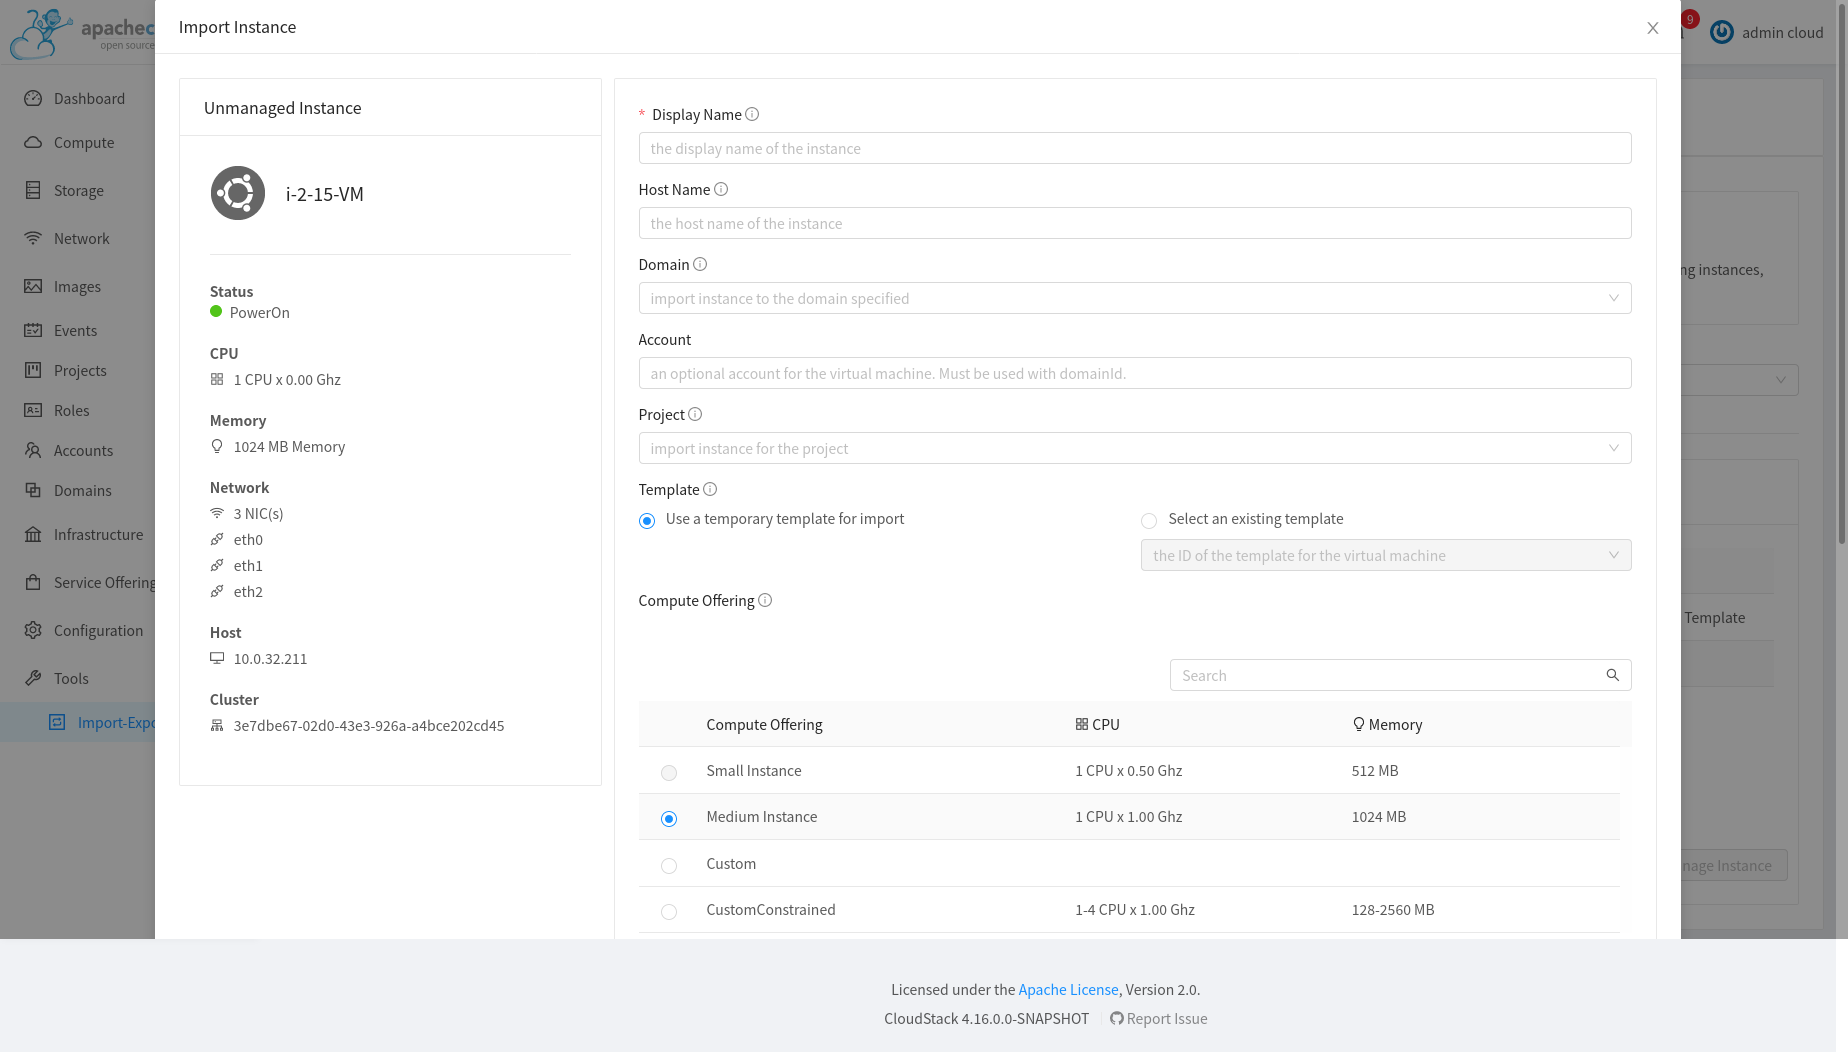Select the Small Instance compute offering

(668, 772)
